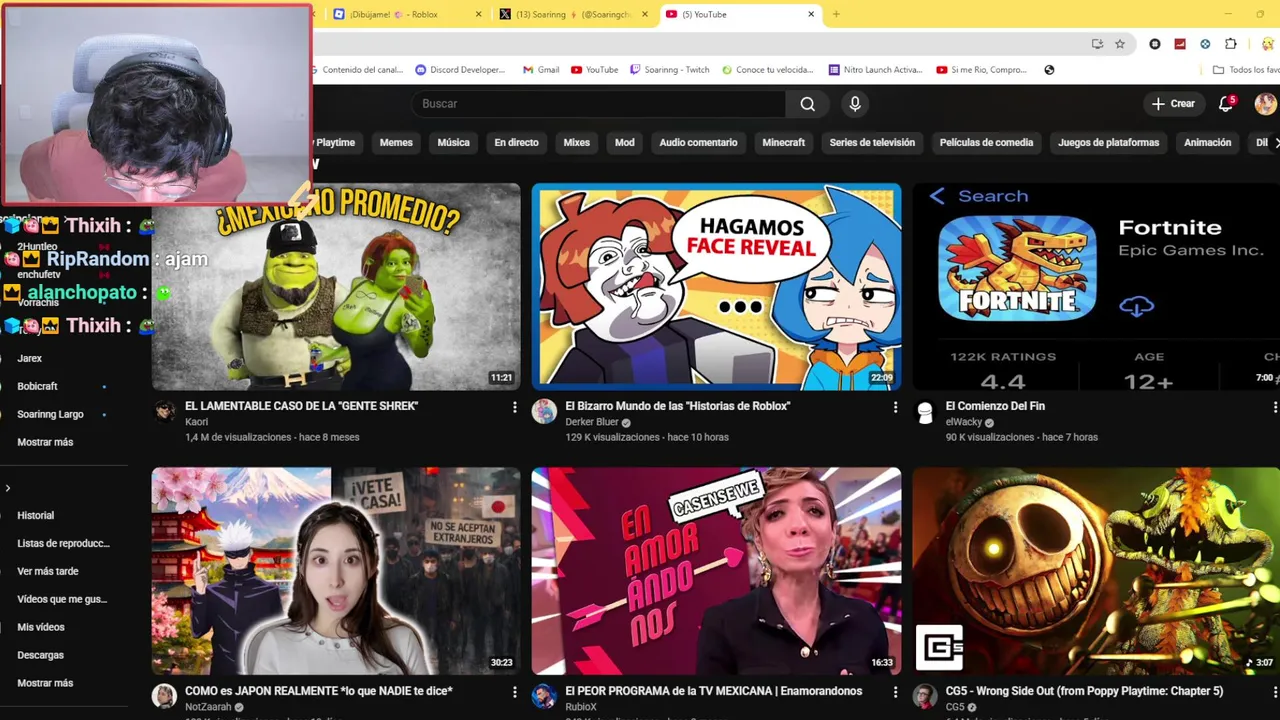The width and height of the screenshot is (1280, 720).
Task: Bookmark this page with the star icon
Action: (1120, 44)
